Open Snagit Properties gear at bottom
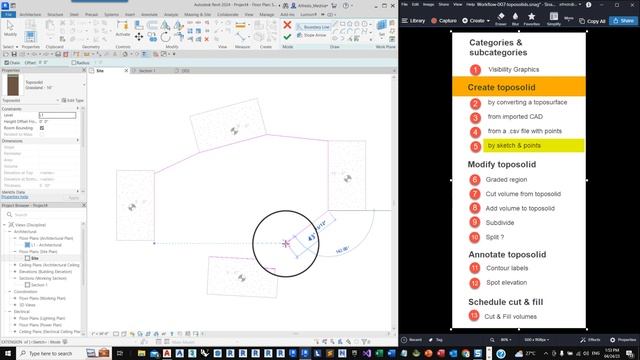The width and height of the screenshot is (640, 360). click(623, 340)
